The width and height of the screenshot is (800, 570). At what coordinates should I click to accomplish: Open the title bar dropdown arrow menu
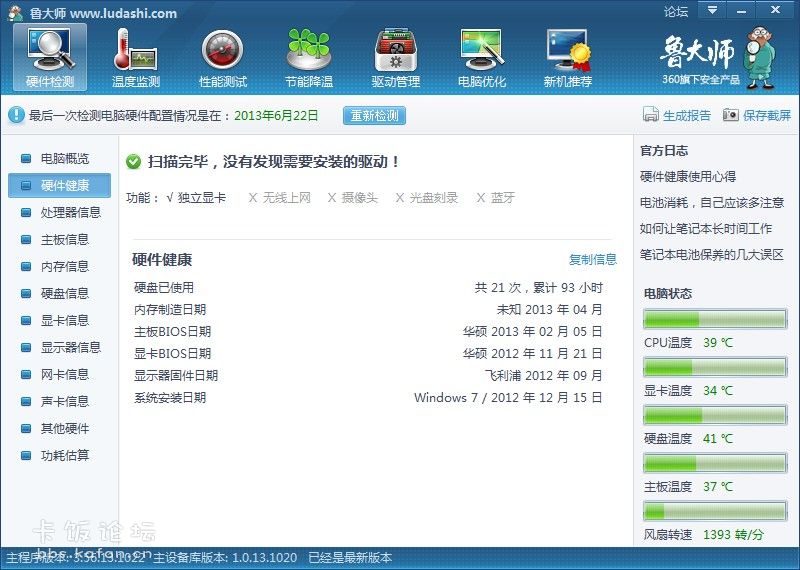click(712, 10)
